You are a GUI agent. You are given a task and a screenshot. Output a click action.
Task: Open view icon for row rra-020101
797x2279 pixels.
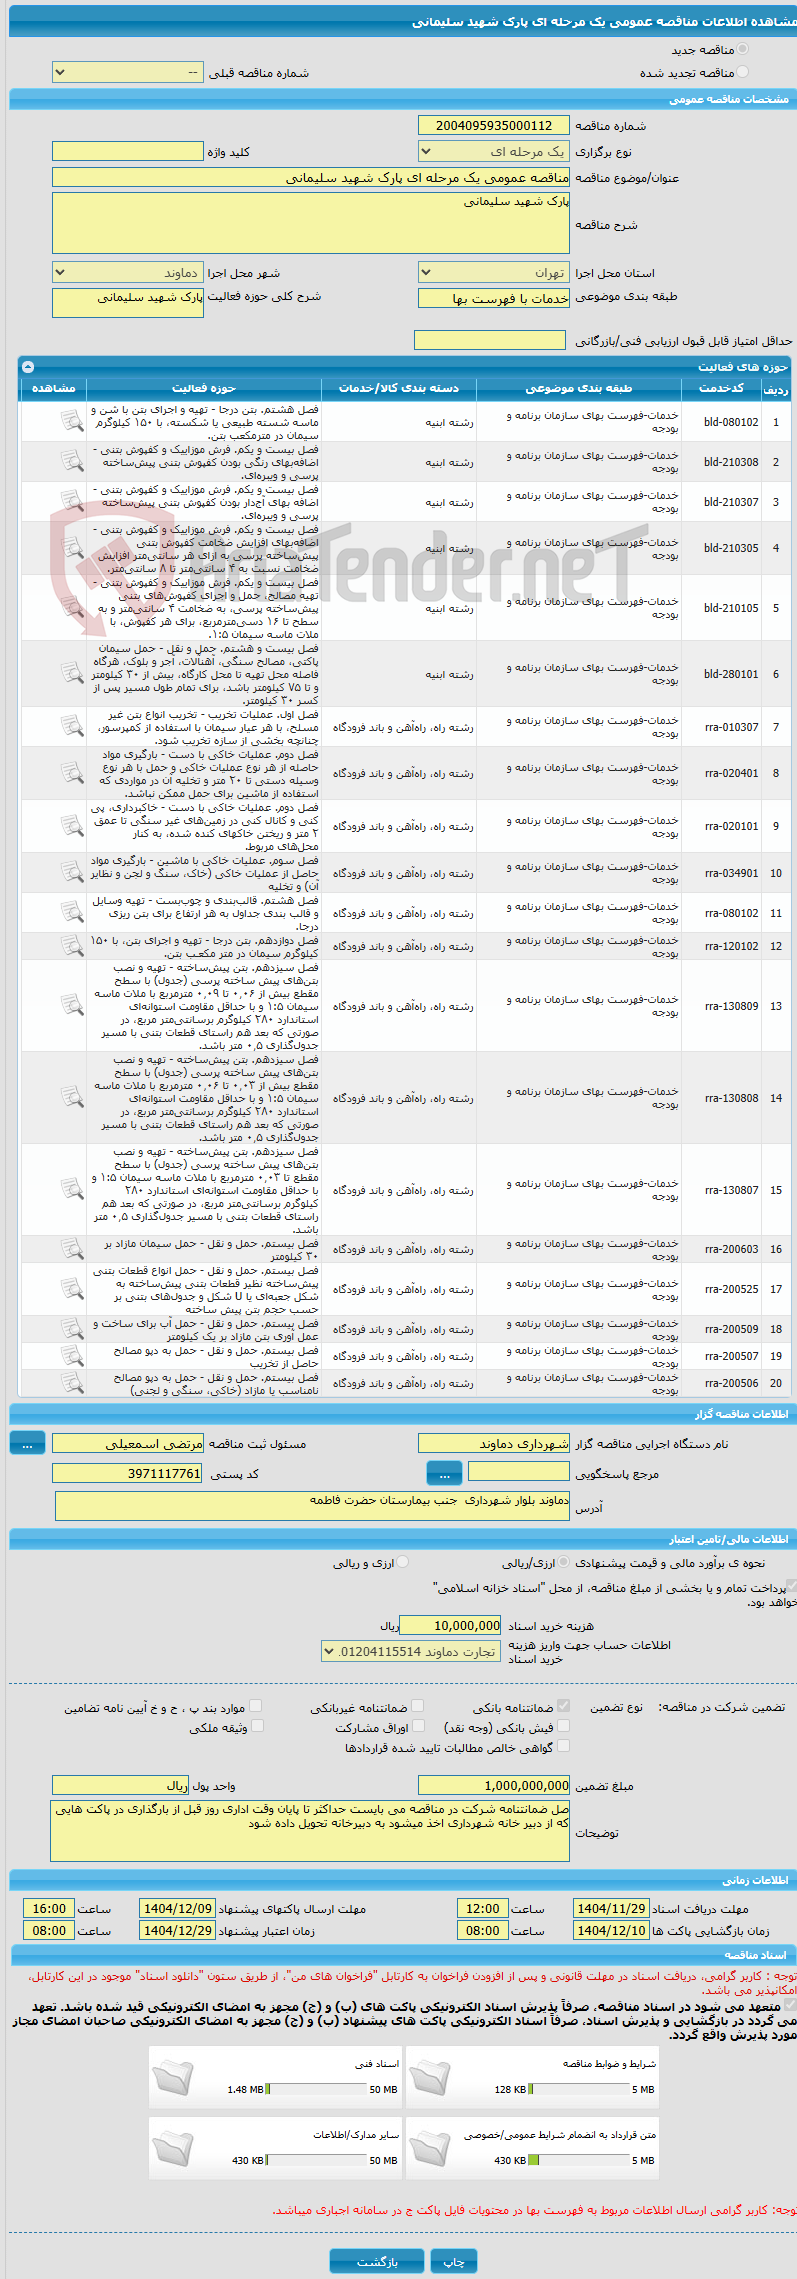pyautogui.click(x=72, y=826)
